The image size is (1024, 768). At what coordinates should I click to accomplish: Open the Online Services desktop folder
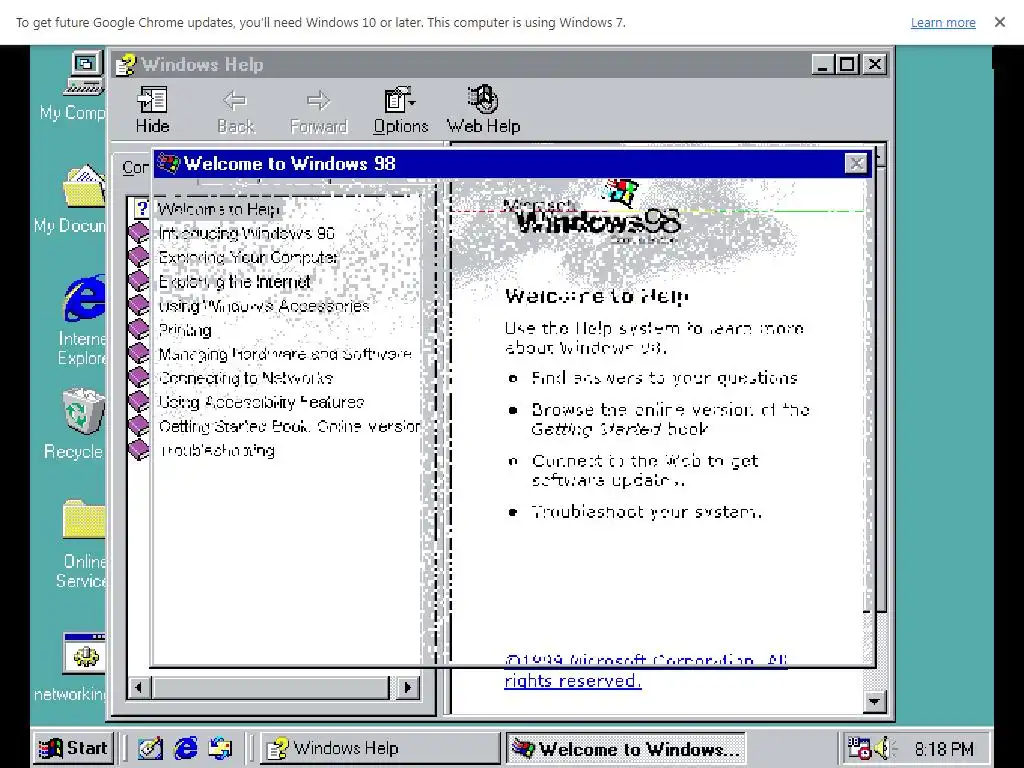tap(82, 545)
